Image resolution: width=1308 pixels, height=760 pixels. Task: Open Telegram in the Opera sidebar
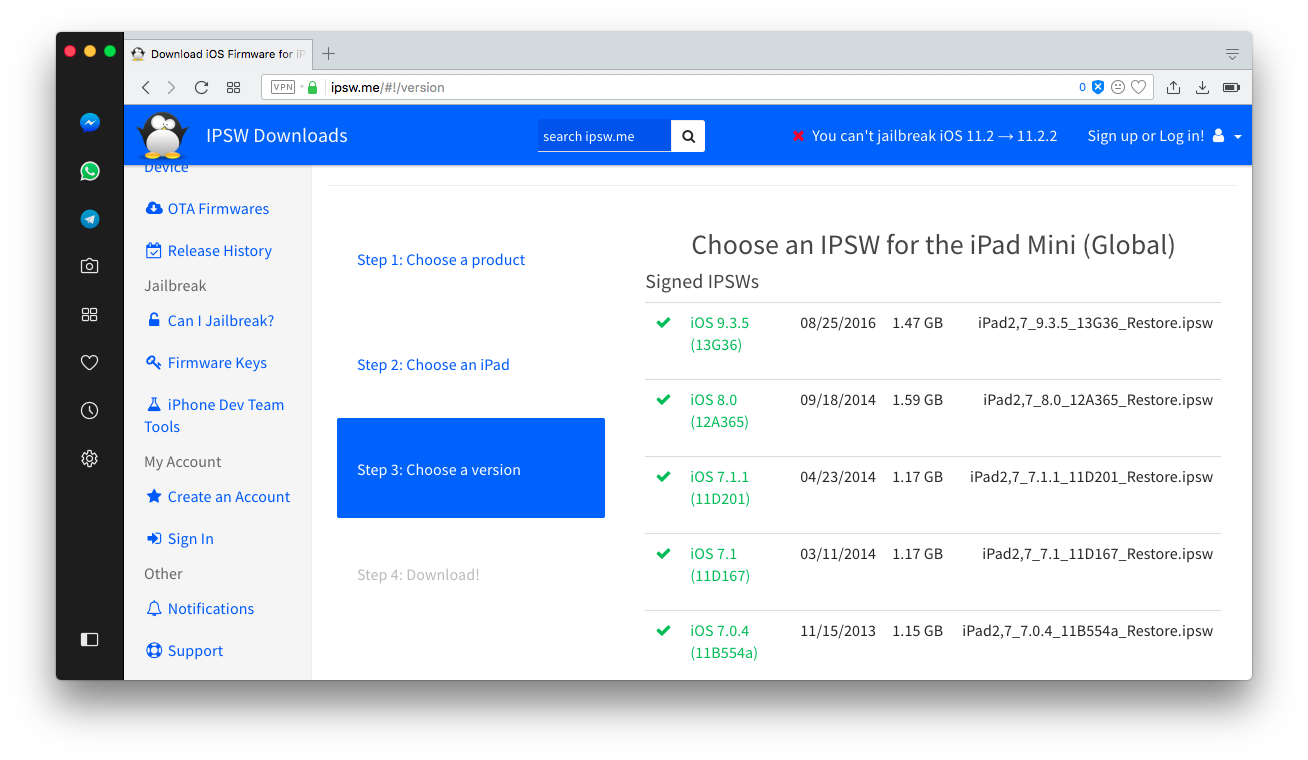point(90,219)
